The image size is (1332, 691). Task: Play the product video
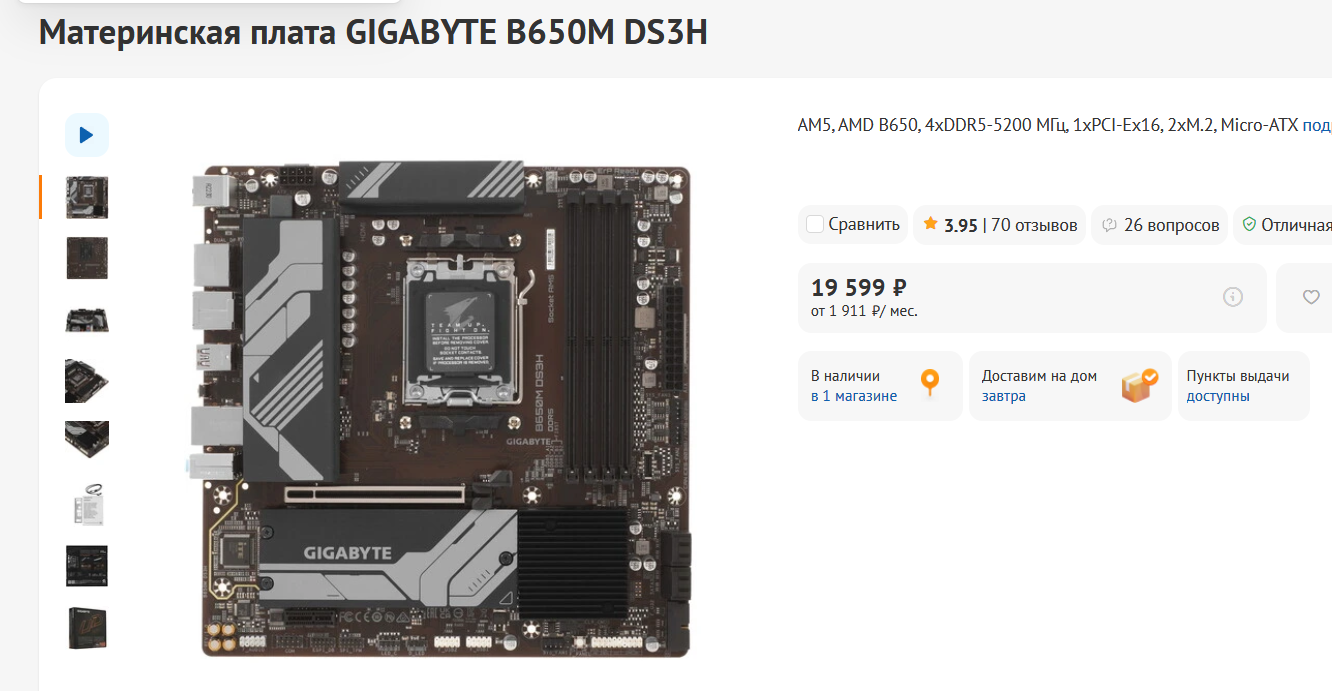pyautogui.click(x=86, y=135)
